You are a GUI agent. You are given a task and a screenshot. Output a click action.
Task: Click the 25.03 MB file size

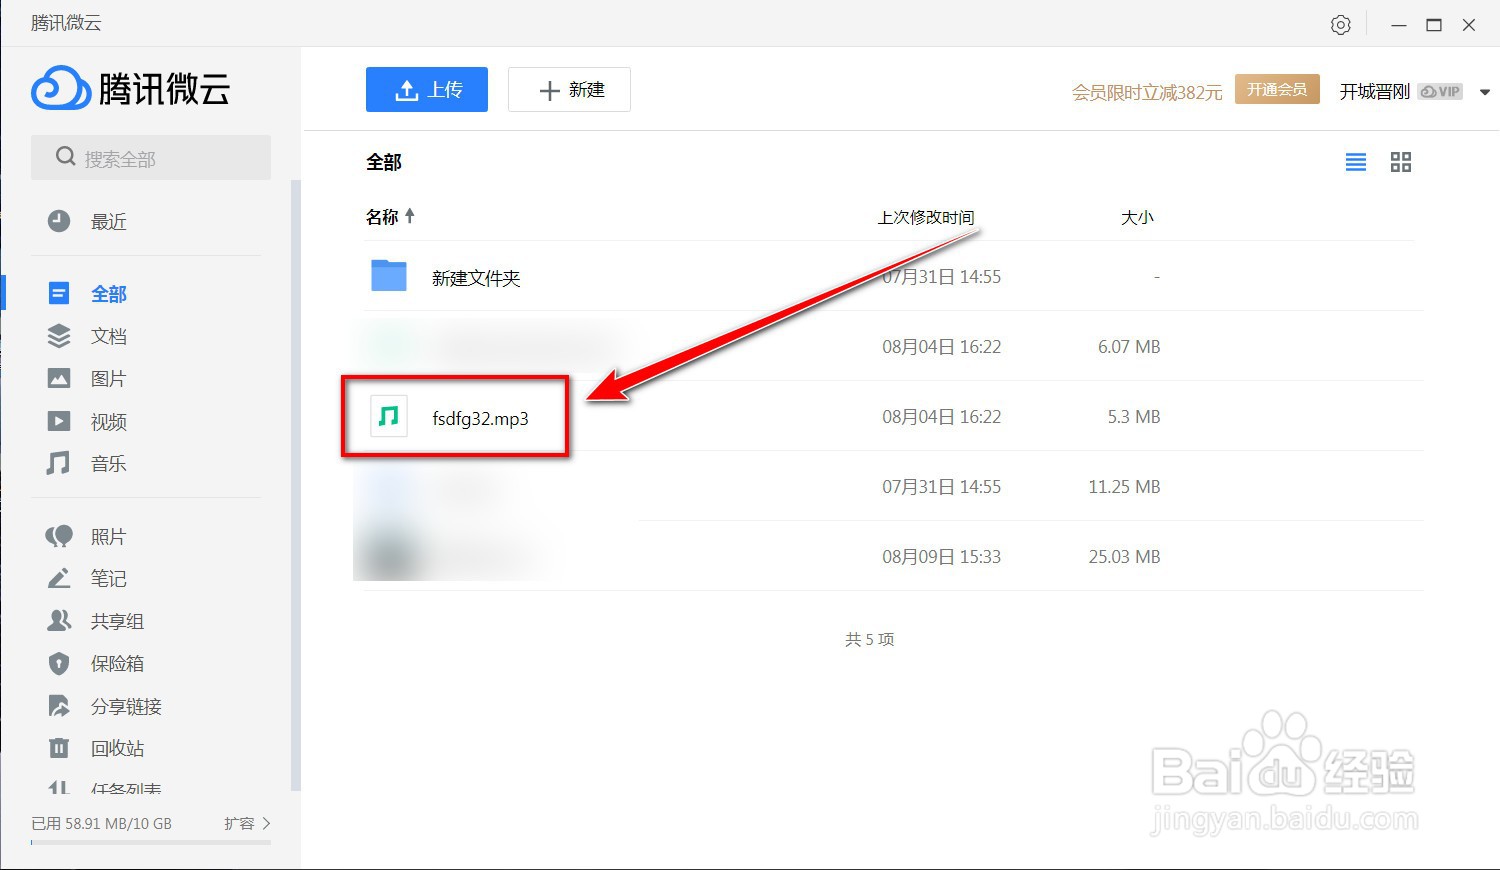click(x=1124, y=557)
